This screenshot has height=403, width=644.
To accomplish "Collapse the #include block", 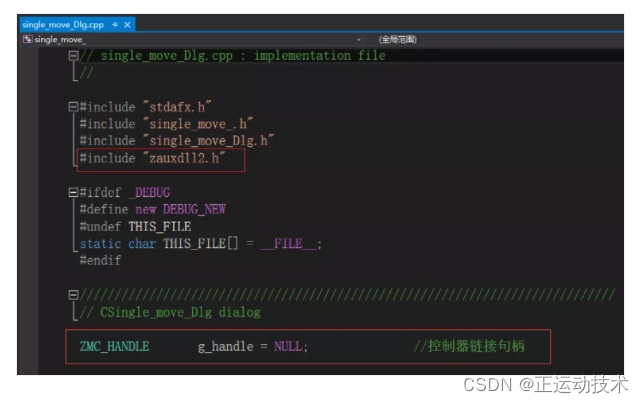I will point(73,107).
